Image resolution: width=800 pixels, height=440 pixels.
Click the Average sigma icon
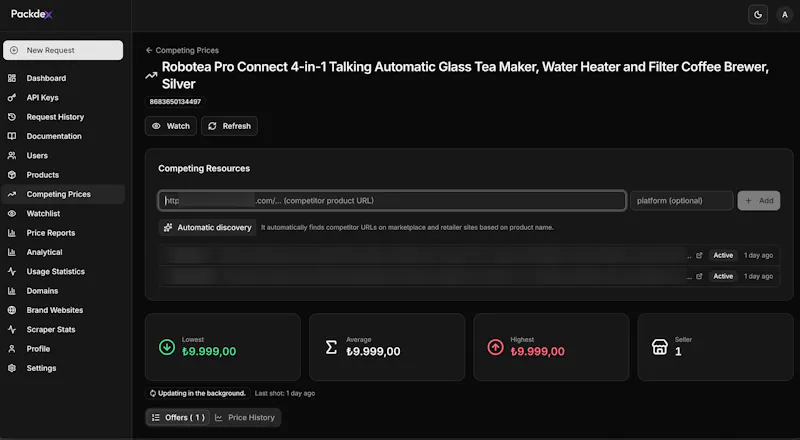click(x=331, y=347)
